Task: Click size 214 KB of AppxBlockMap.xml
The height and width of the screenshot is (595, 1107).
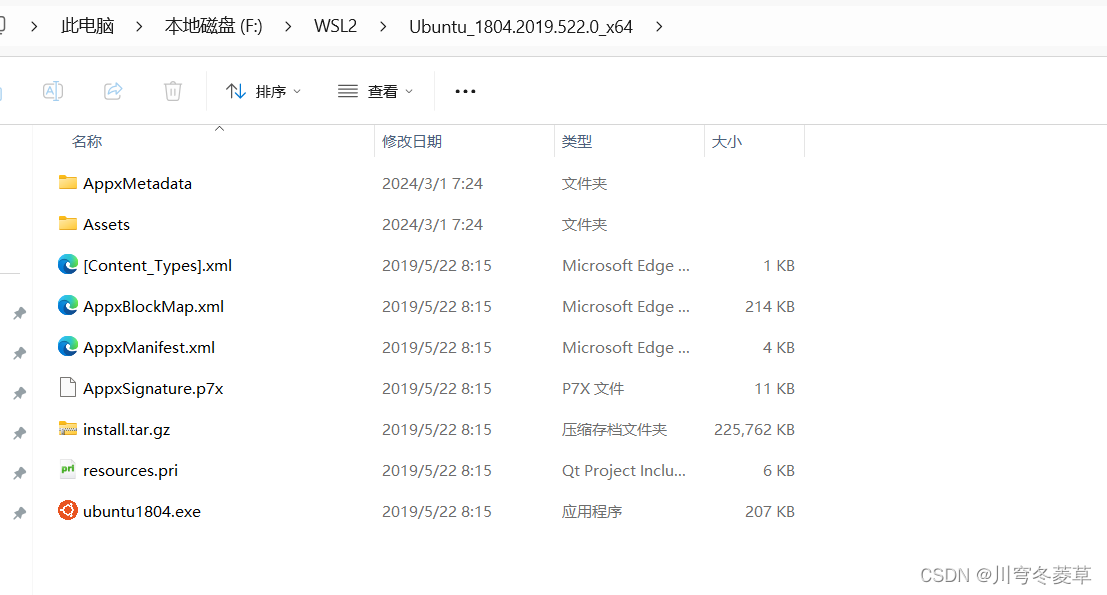Action: (x=770, y=306)
